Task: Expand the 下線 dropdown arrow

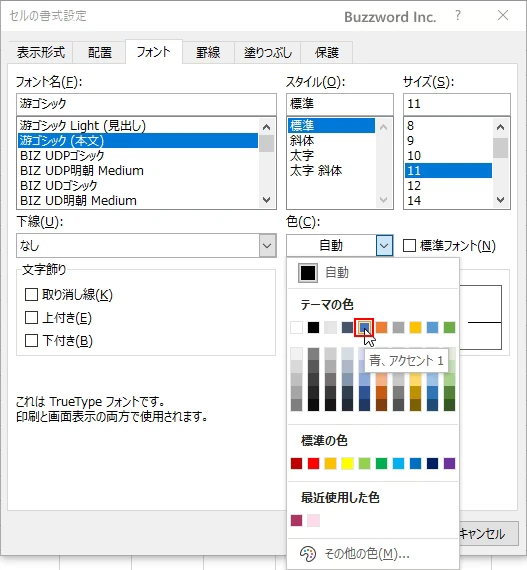Action: [267, 246]
